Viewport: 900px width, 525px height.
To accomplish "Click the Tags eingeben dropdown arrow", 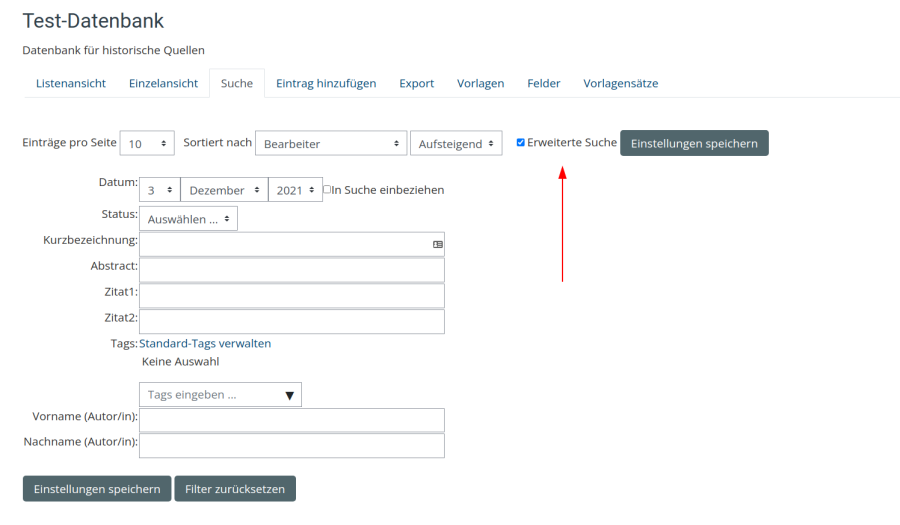I will pos(289,395).
